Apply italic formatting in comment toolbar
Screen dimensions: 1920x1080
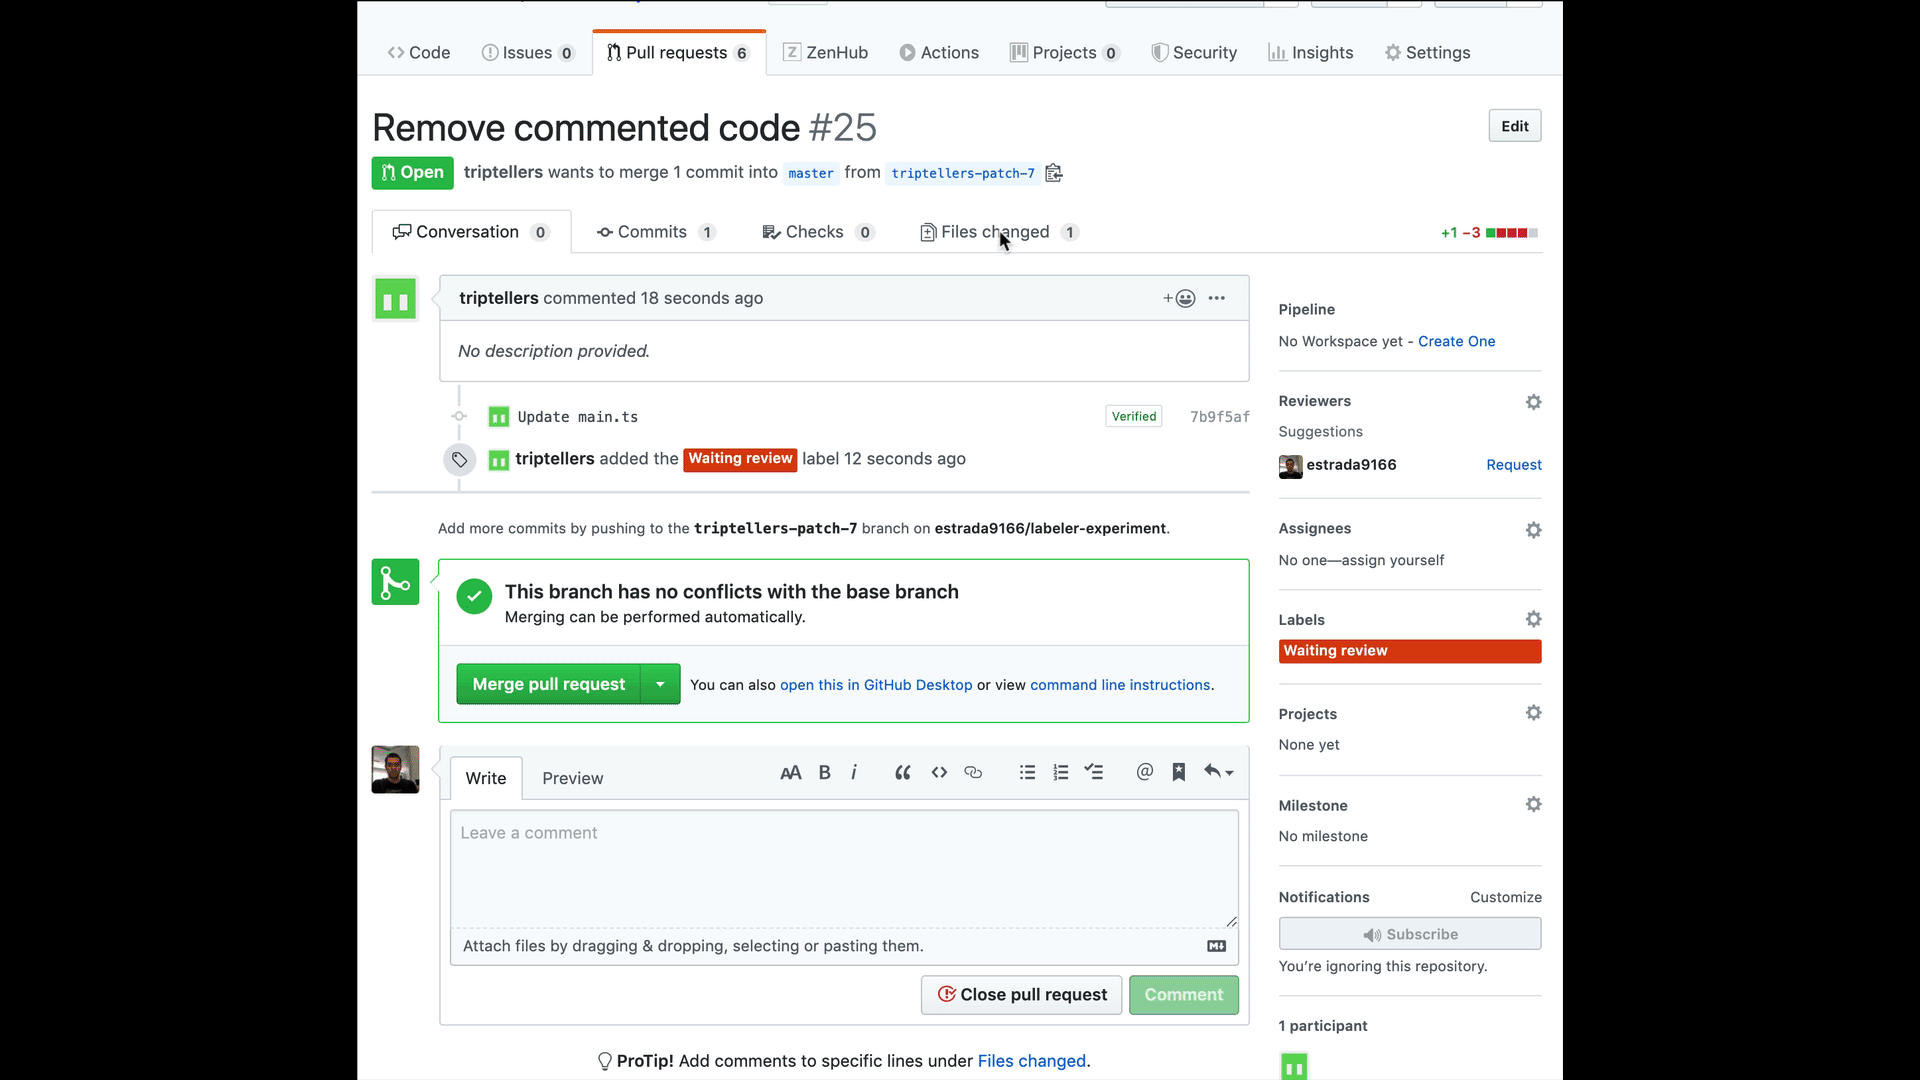854,772
